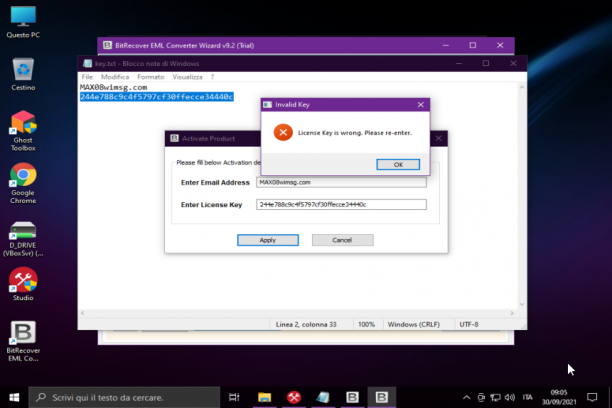This screenshot has height=408, width=612.
Task: Open Notepad ? help menu
Action: 212,77
